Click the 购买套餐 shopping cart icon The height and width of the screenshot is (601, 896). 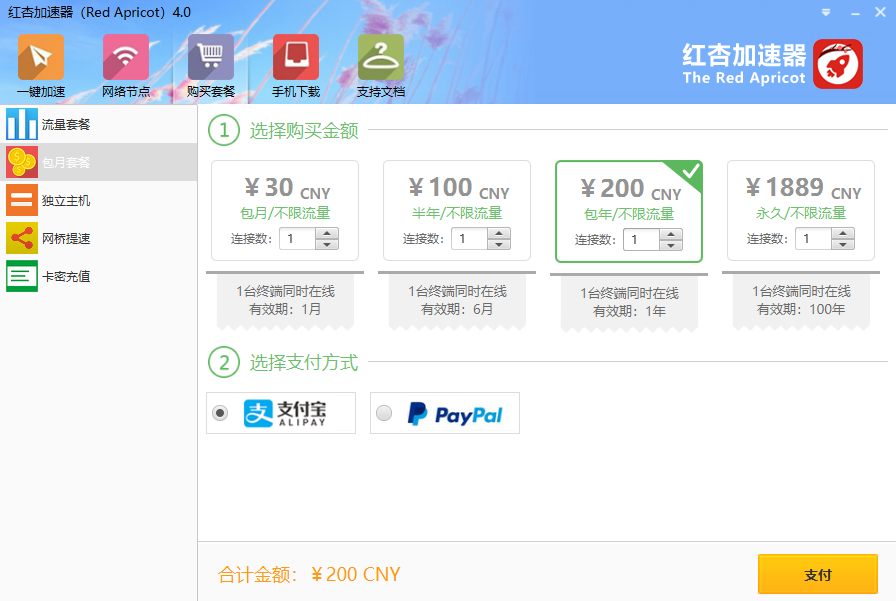click(x=211, y=57)
